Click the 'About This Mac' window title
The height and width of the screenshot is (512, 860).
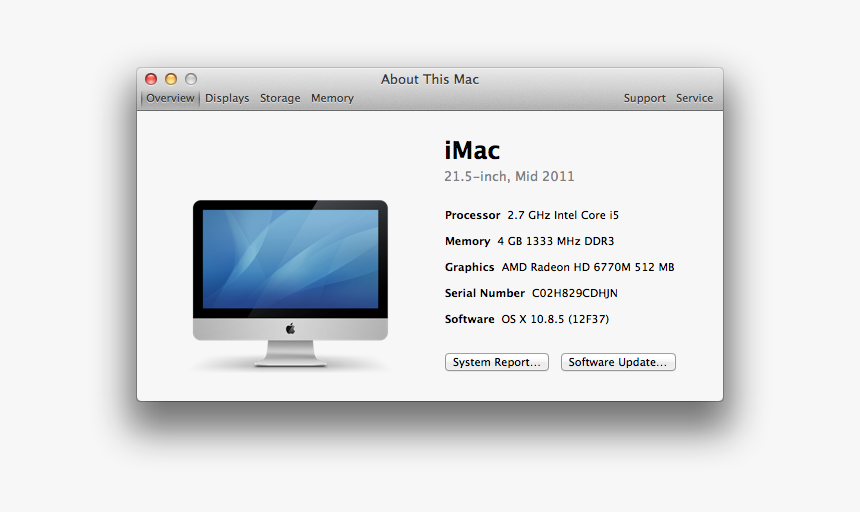tap(430, 79)
